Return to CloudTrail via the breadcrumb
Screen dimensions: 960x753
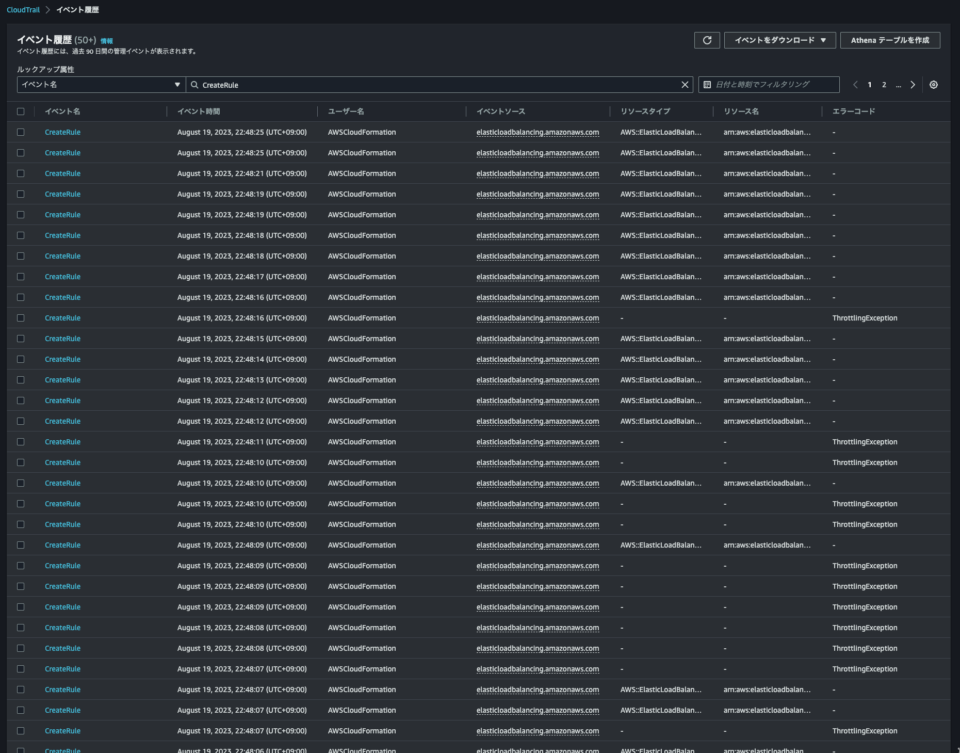pos(23,10)
